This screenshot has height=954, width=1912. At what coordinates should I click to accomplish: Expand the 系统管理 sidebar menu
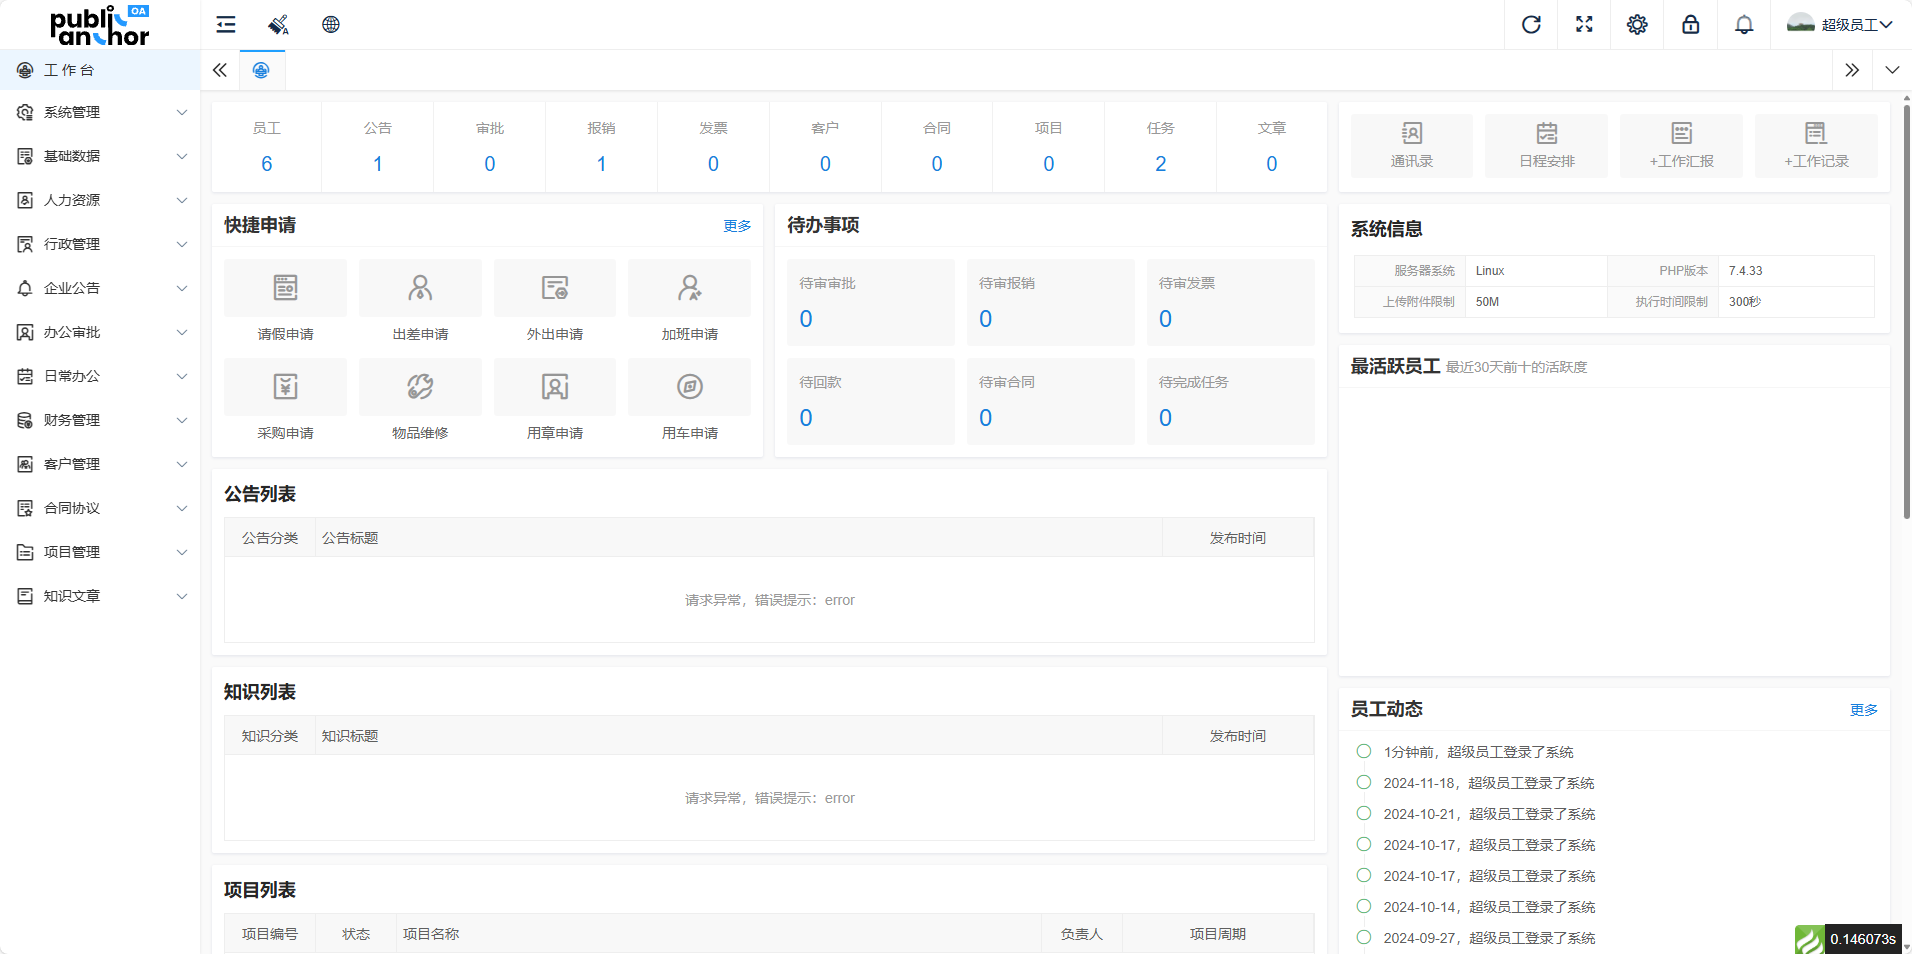tap(100, 112)
